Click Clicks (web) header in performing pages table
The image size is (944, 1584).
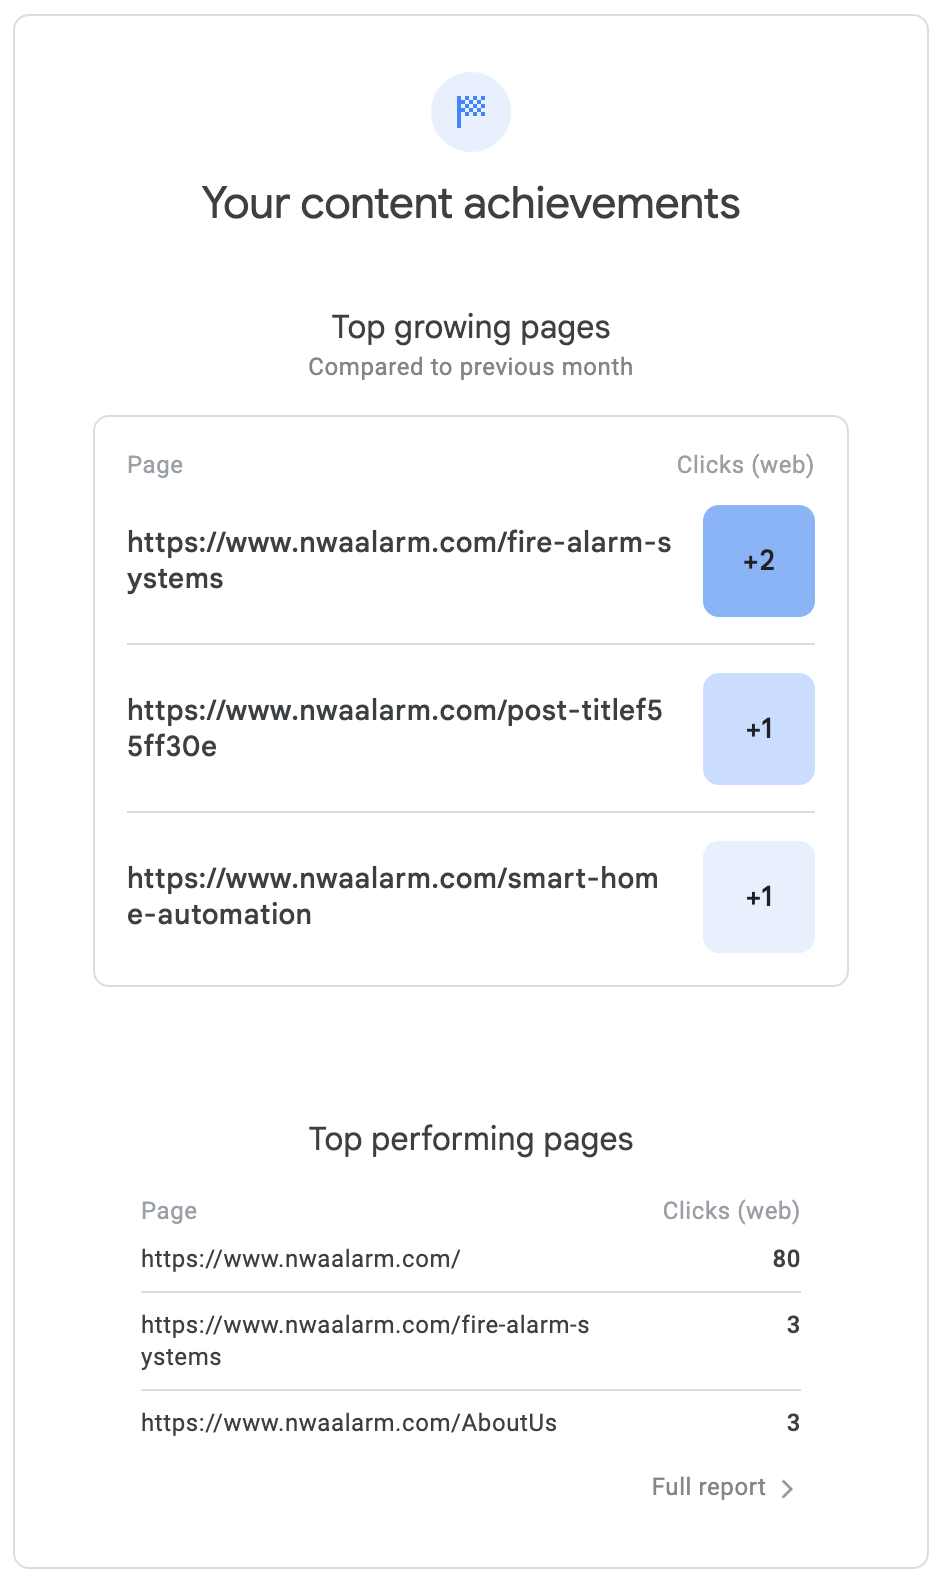point(730,1211)
